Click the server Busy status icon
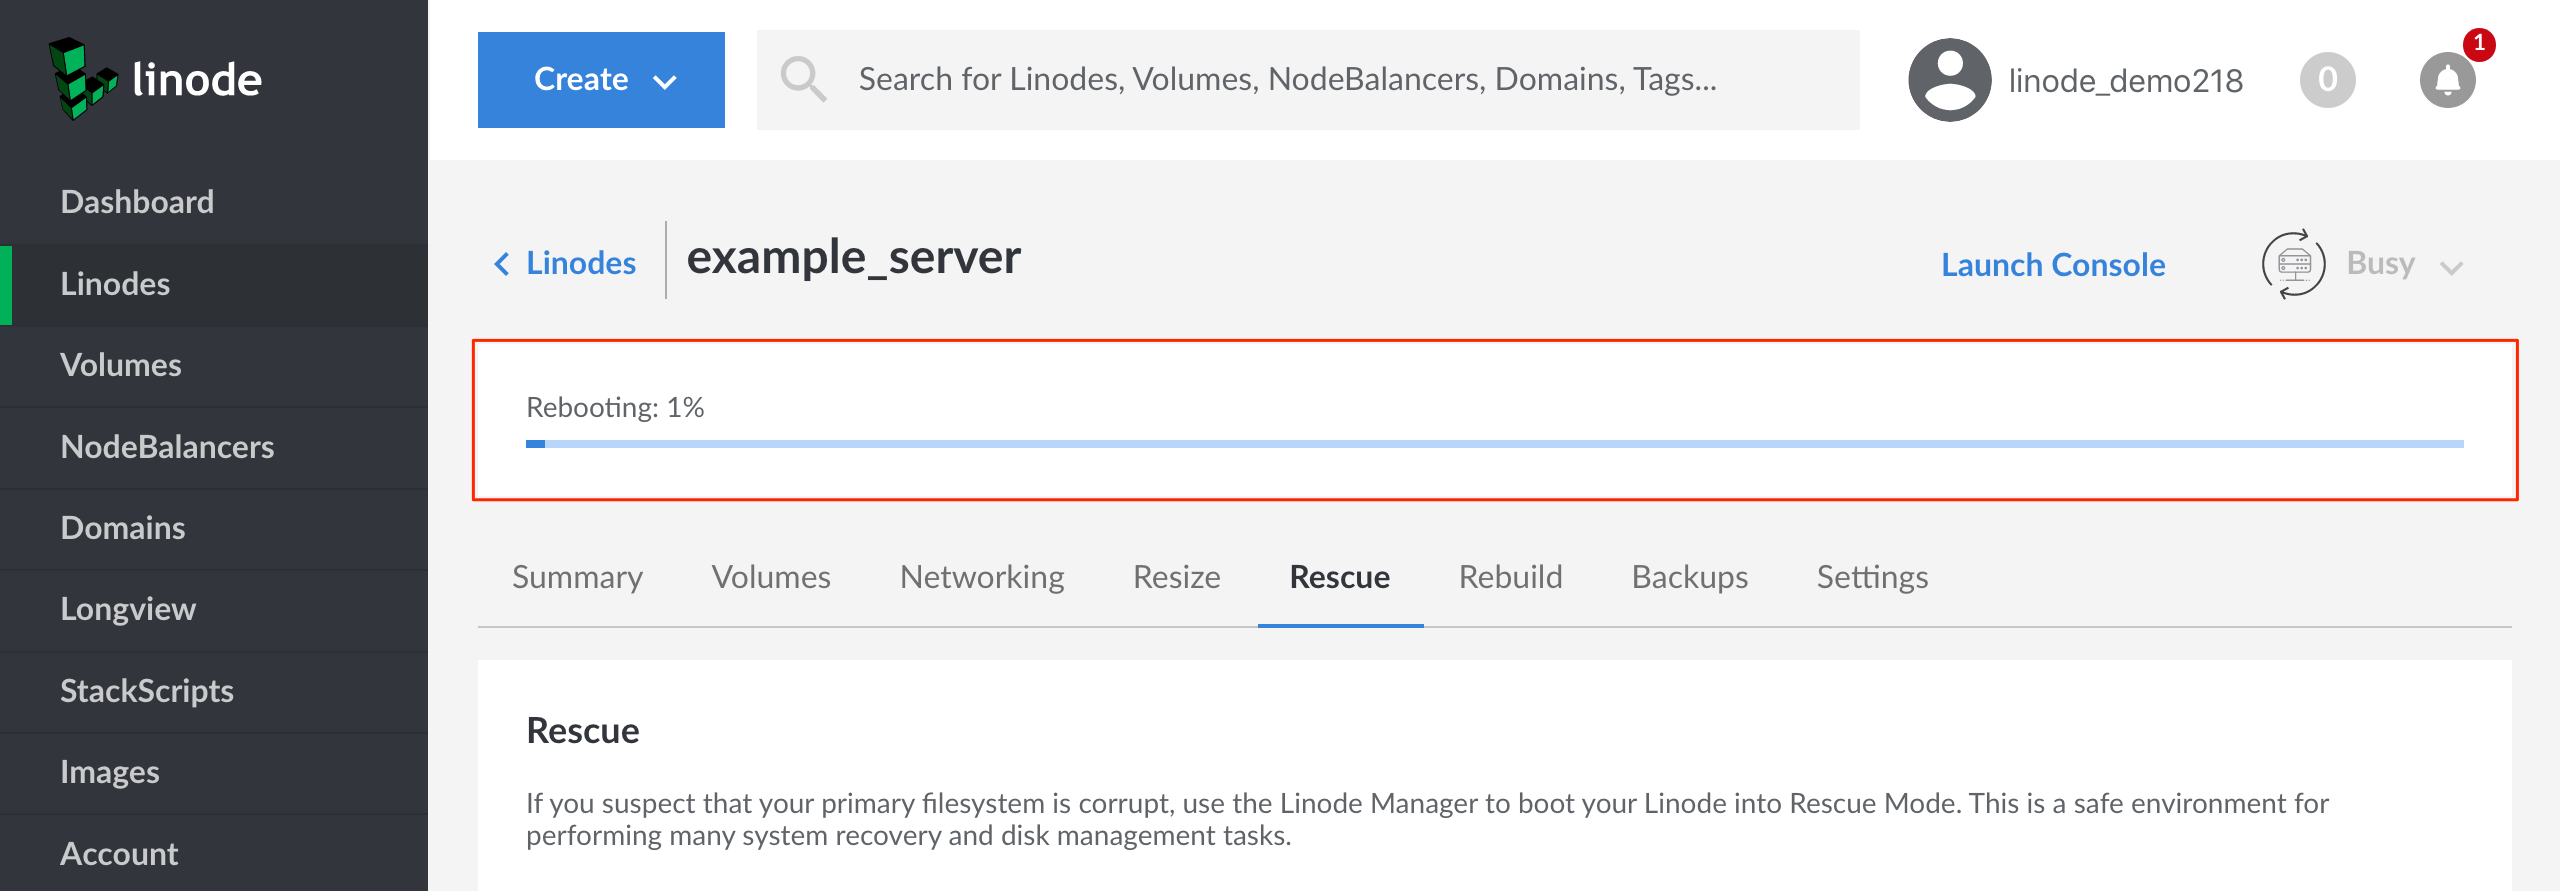The width and height of the screenshot is (2560, 891). (2293, 264)
